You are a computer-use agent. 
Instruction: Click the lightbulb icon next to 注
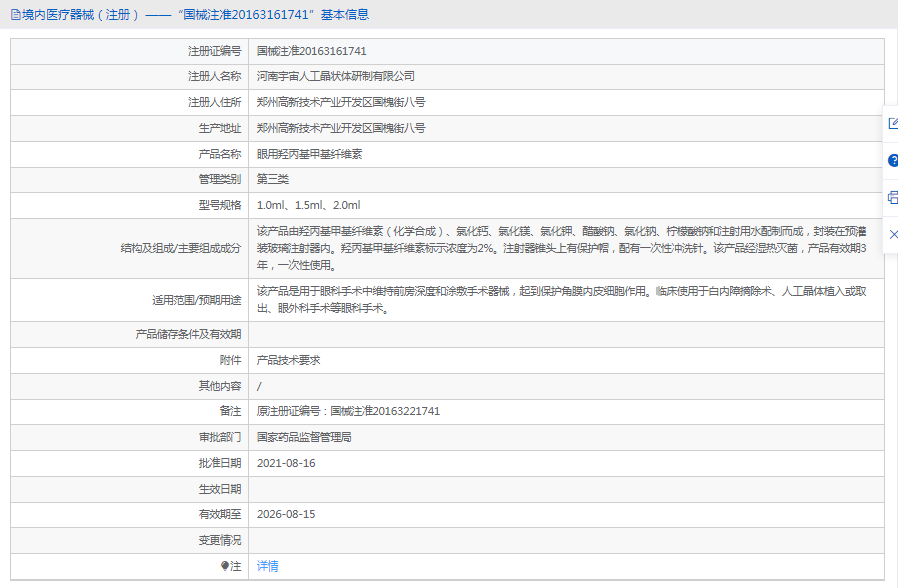coord(225,566)
